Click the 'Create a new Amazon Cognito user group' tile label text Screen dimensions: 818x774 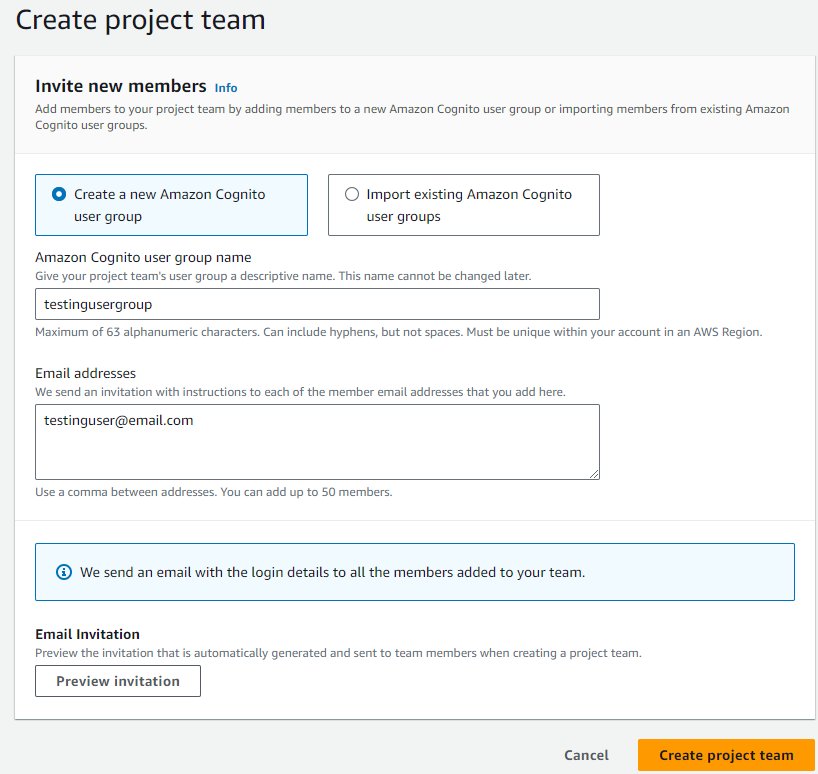[x=170, y=205]
